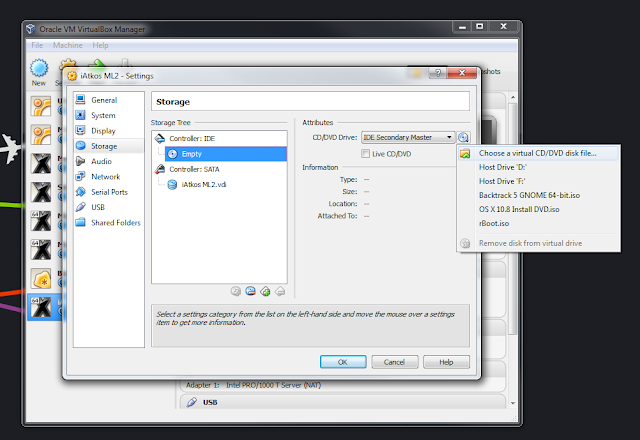640x440 pixels.
Task: Open the General settings category
Action: point(109,100)
